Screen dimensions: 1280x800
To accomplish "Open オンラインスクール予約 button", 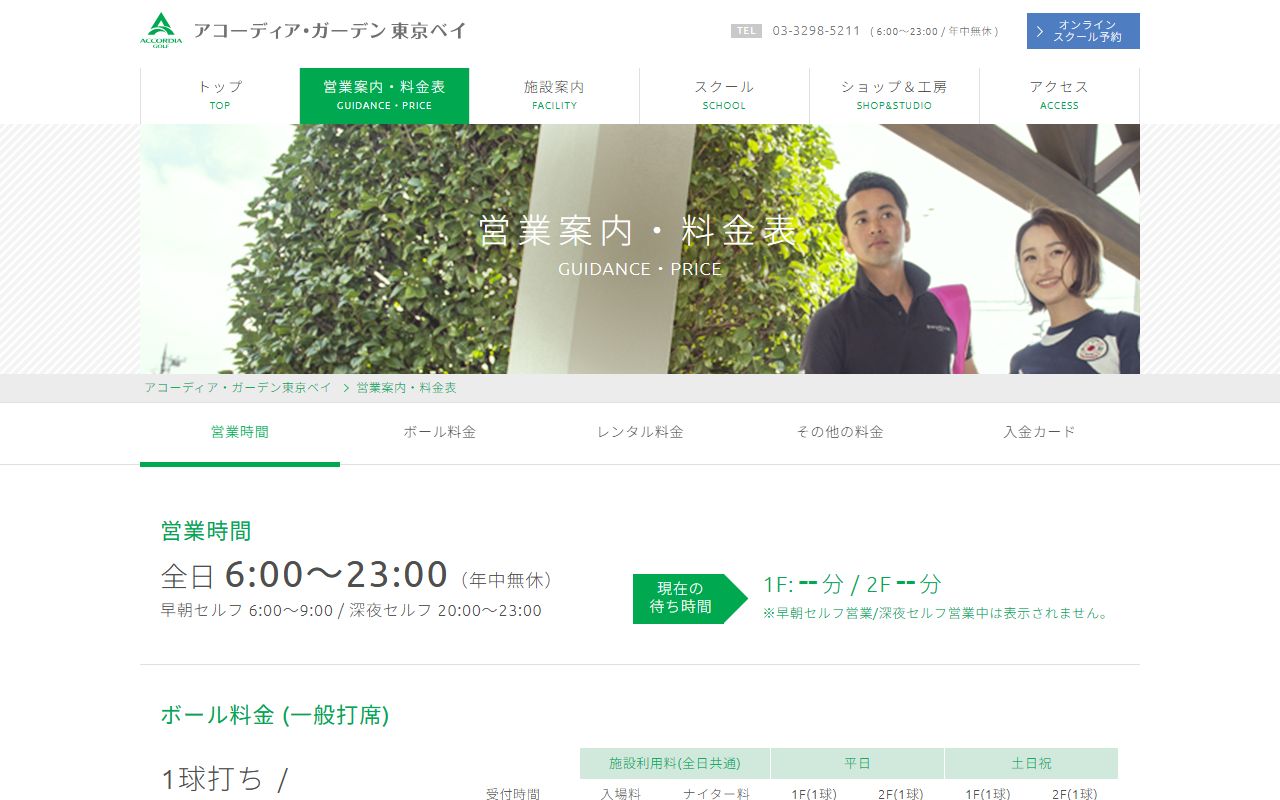I will pyautogui.click(x=1083, y=31).
